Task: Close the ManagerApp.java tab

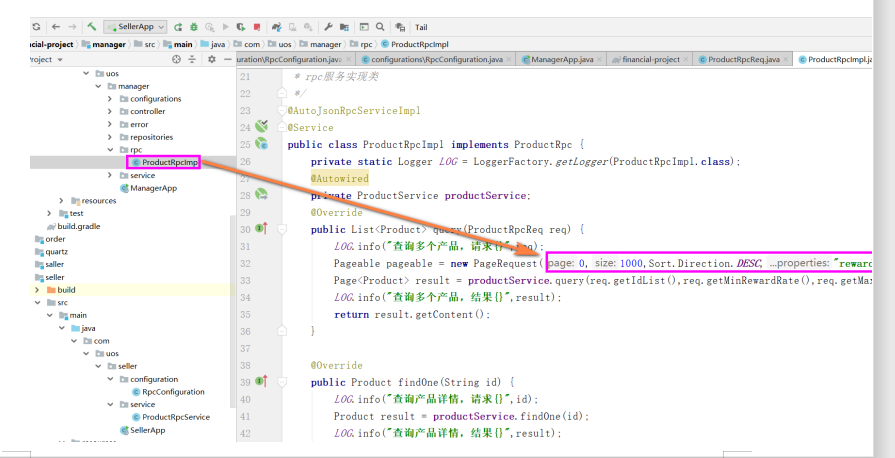Action: [600, 59]
